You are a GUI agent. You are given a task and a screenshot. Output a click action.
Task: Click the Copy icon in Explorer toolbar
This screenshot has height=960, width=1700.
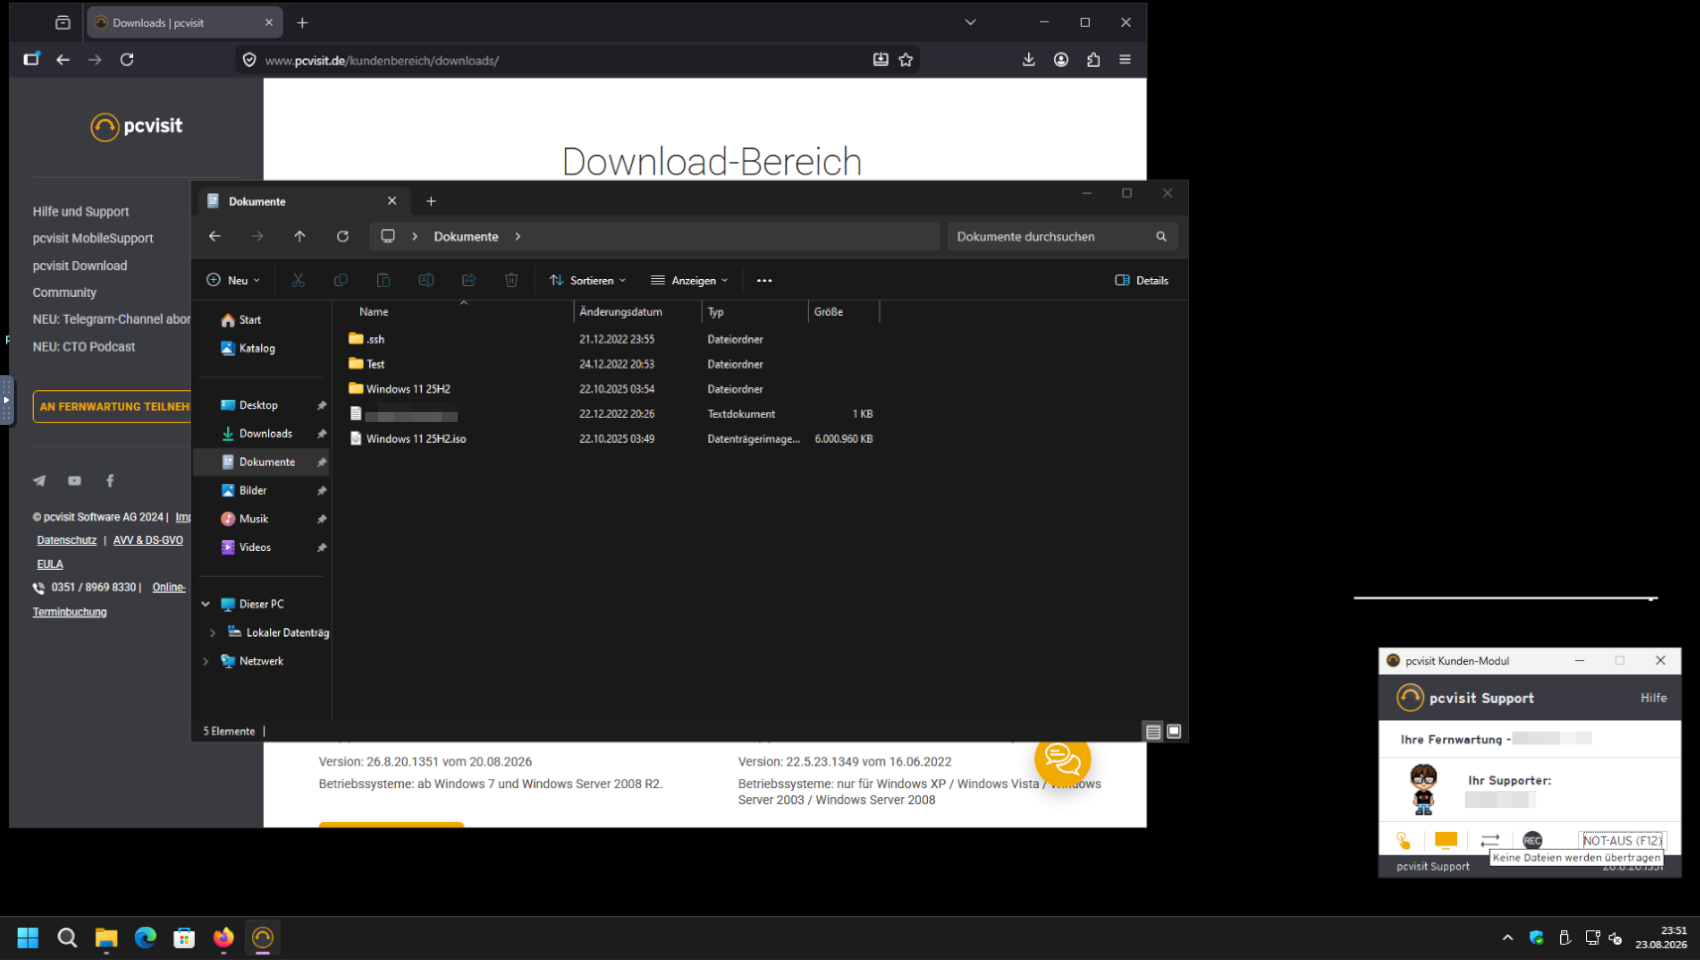point(341,280)
